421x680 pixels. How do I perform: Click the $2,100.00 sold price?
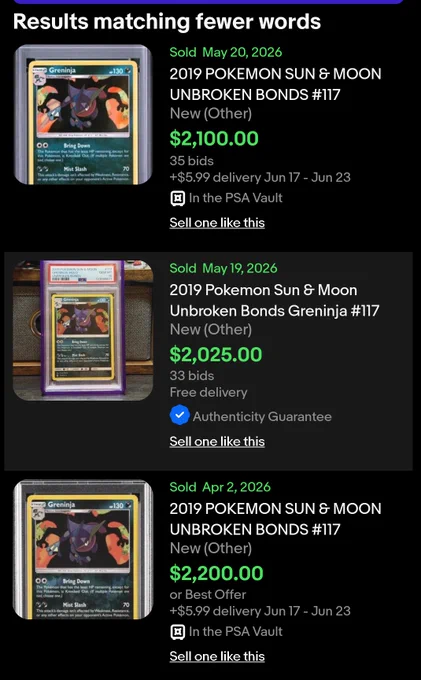click(x=214, y=138)
